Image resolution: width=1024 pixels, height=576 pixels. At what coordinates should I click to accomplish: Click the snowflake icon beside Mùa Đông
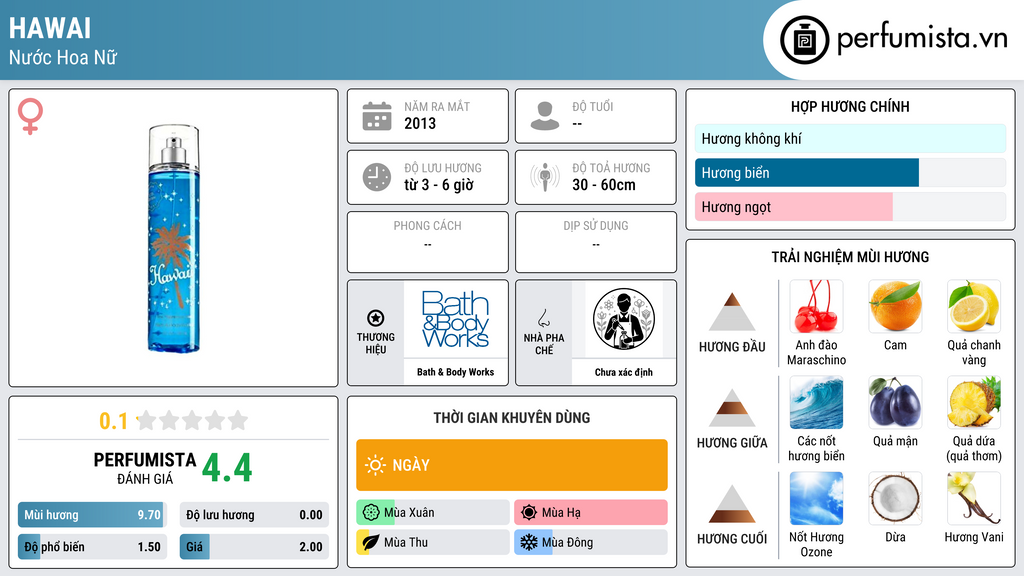529,542
